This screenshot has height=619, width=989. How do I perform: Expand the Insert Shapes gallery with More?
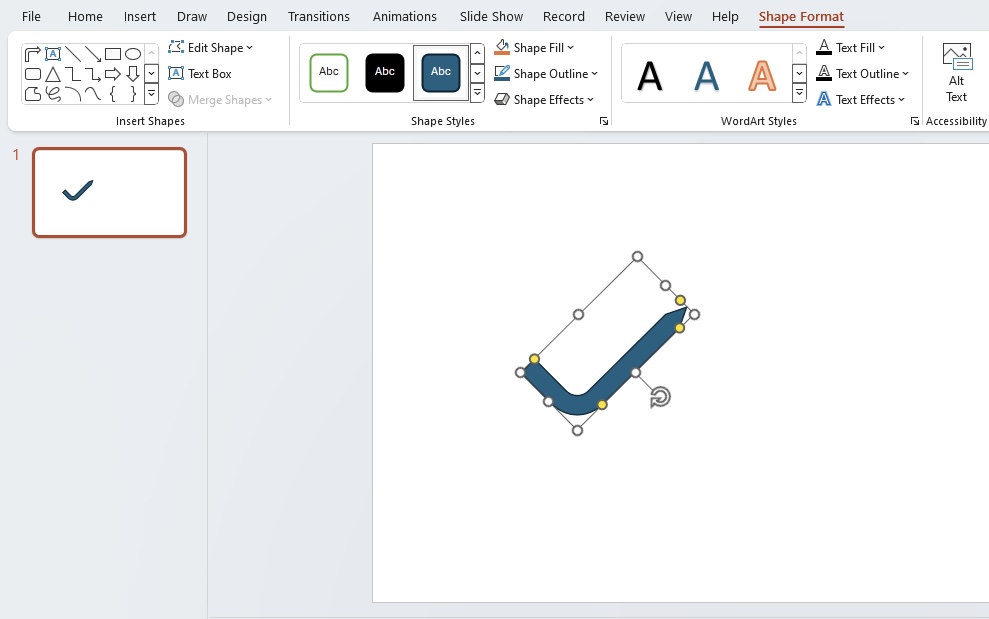[x=151, y=94]
